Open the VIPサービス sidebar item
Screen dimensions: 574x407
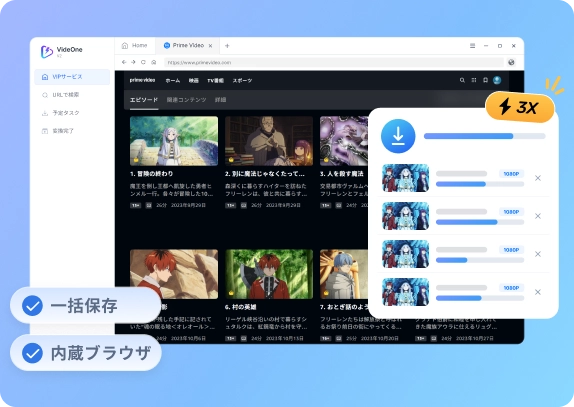tap(72, 77)
